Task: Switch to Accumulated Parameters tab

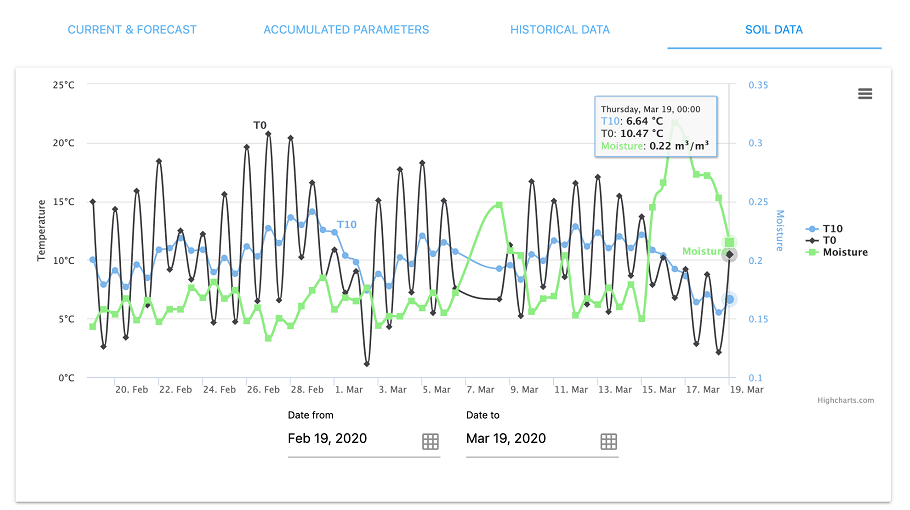Action: pyautogui.click(x=346, y=30)
